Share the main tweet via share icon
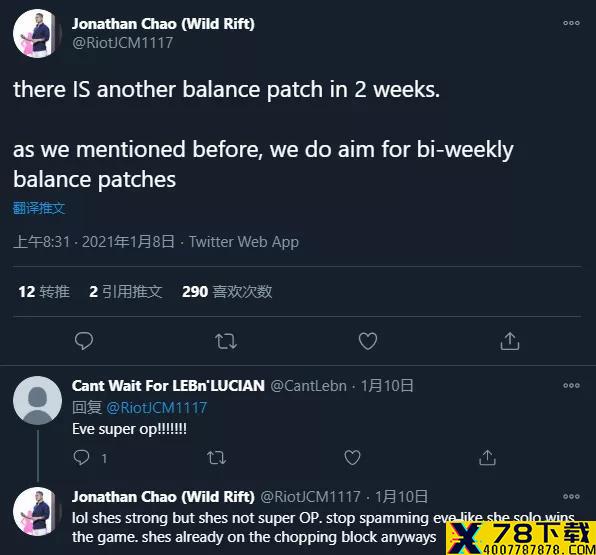596x555 pixels. [510, 341]
